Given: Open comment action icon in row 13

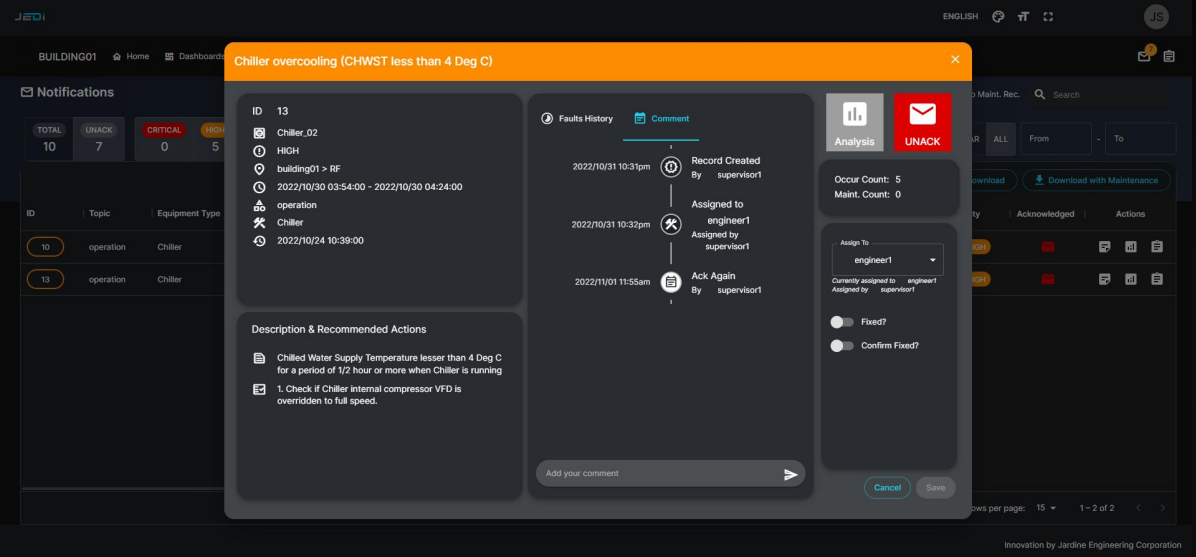Looking at the screenshot, I should 1104,279.
